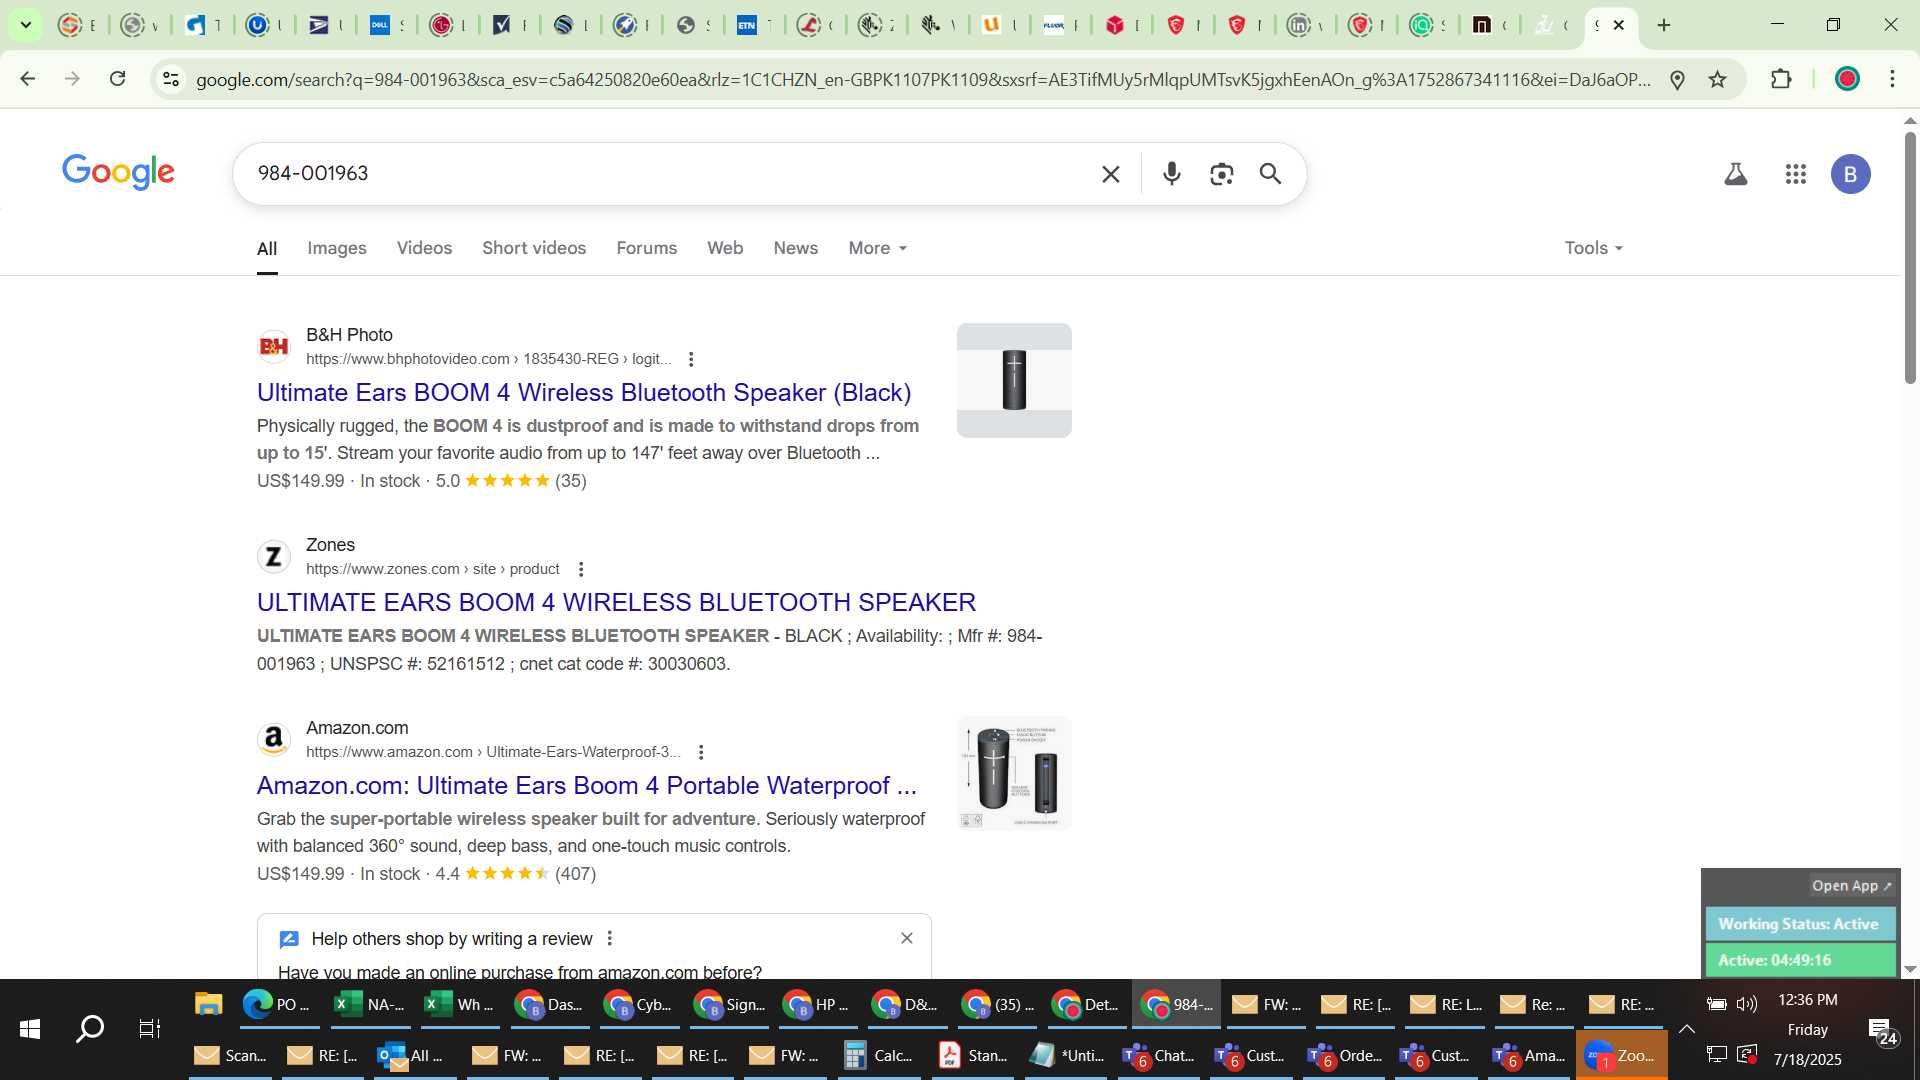Select the All results tab

click(267, 249)
